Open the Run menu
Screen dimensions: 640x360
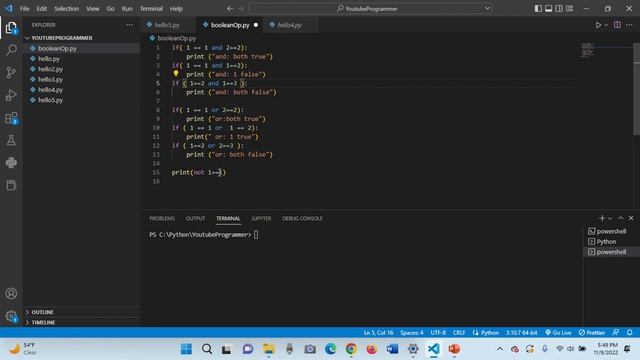(127, 9)
